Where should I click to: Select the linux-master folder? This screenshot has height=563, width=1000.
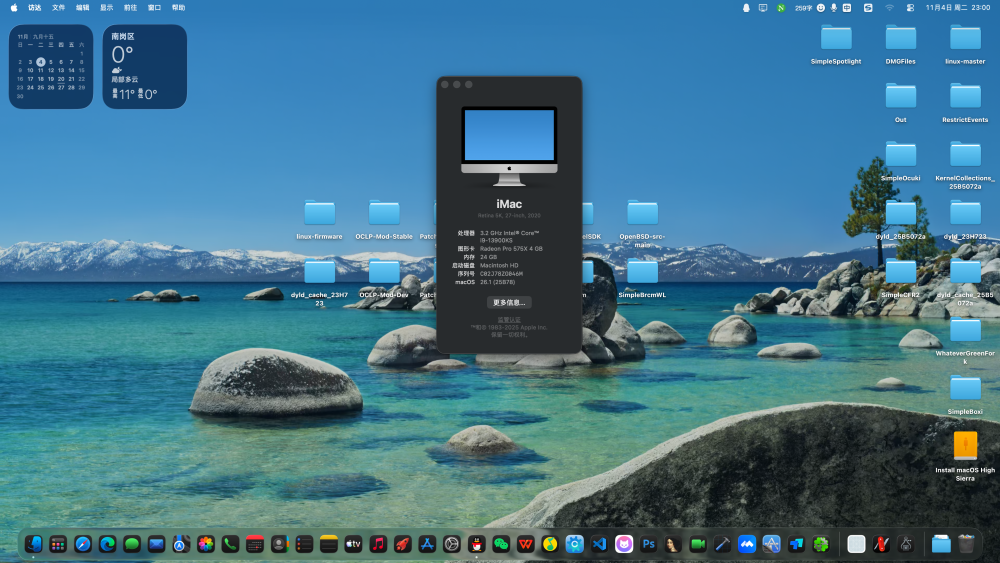(x=965, y=44)
